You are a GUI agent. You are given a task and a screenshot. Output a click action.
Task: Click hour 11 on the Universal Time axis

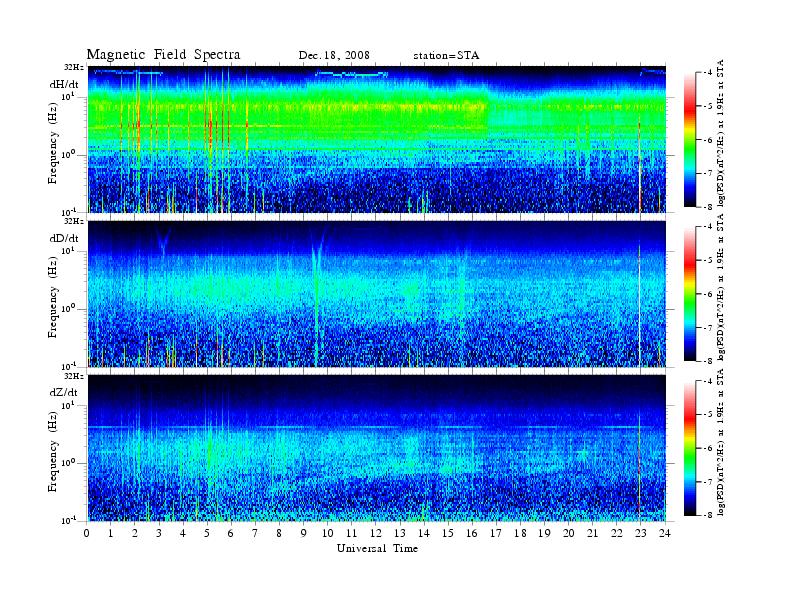pyautogui.click(x=352, y=533)
